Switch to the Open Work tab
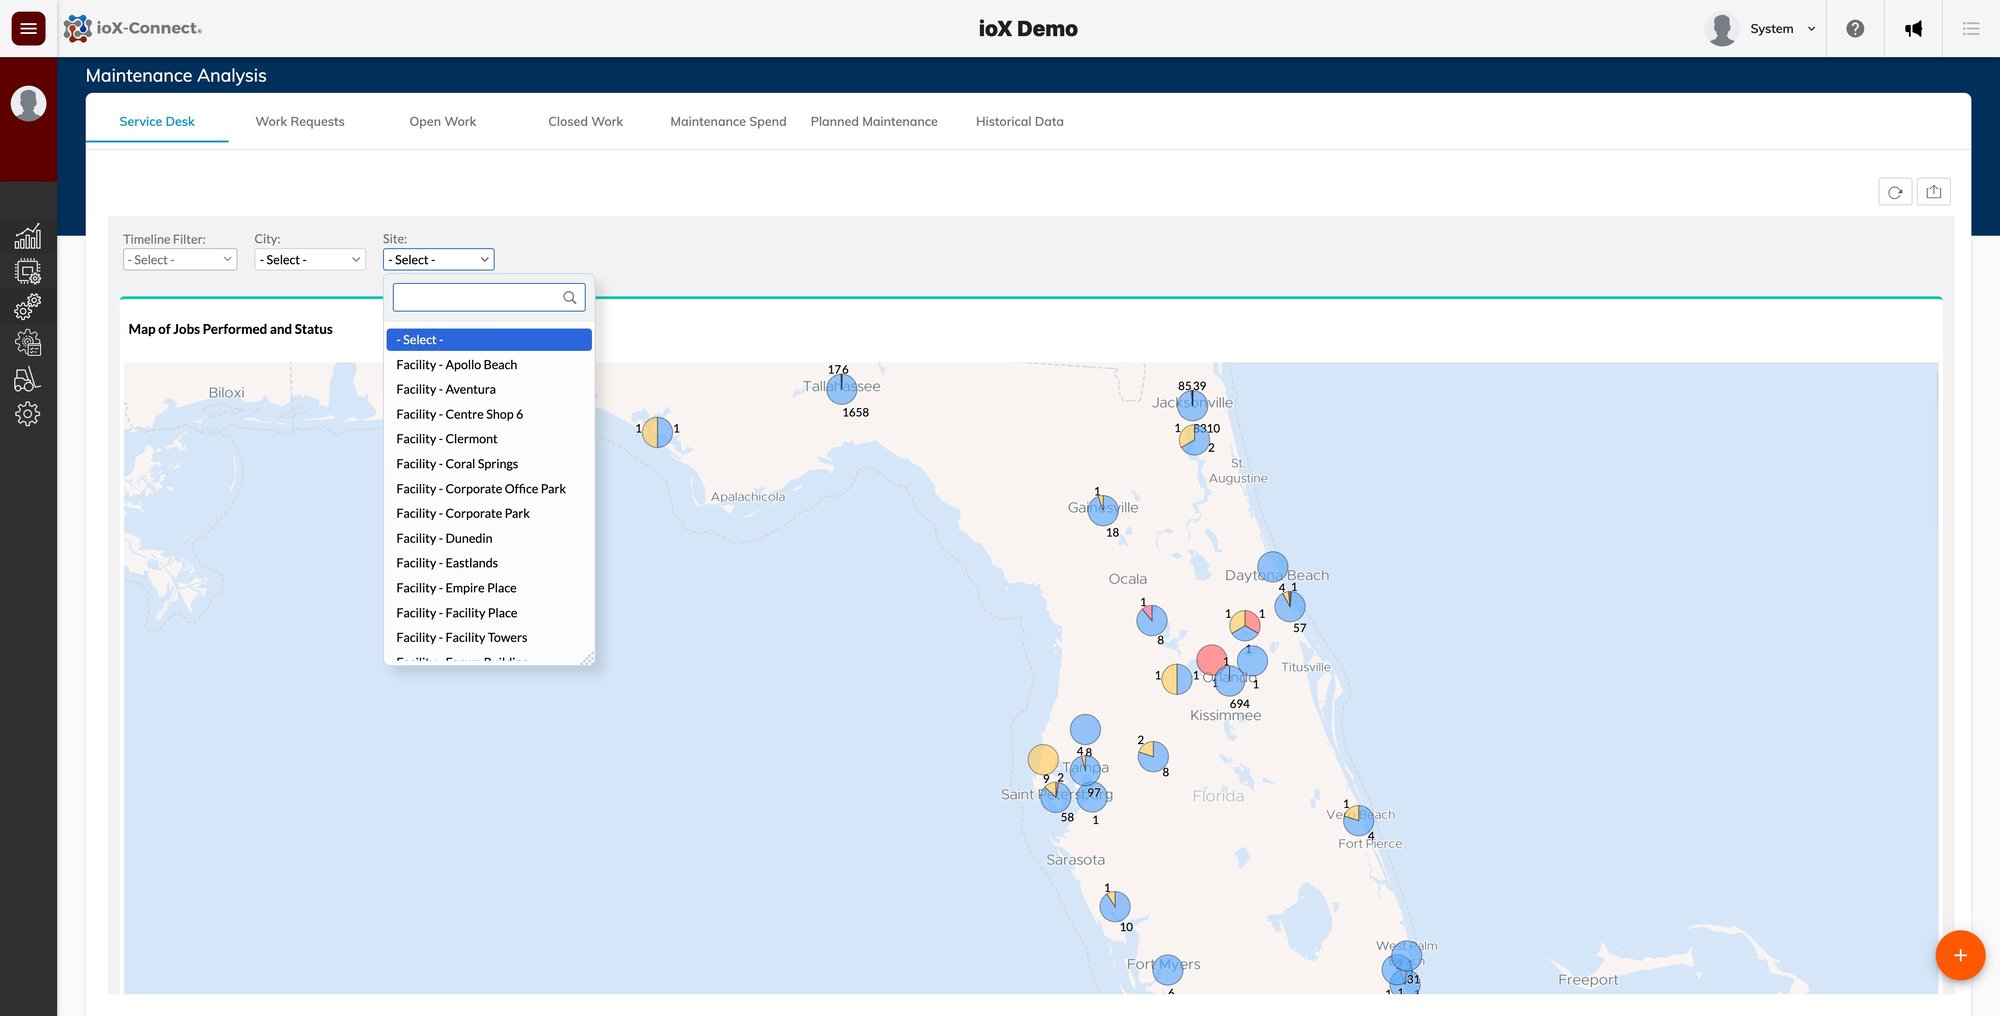Viewport: 2000px width, 1016px height. tap(443, 121)
